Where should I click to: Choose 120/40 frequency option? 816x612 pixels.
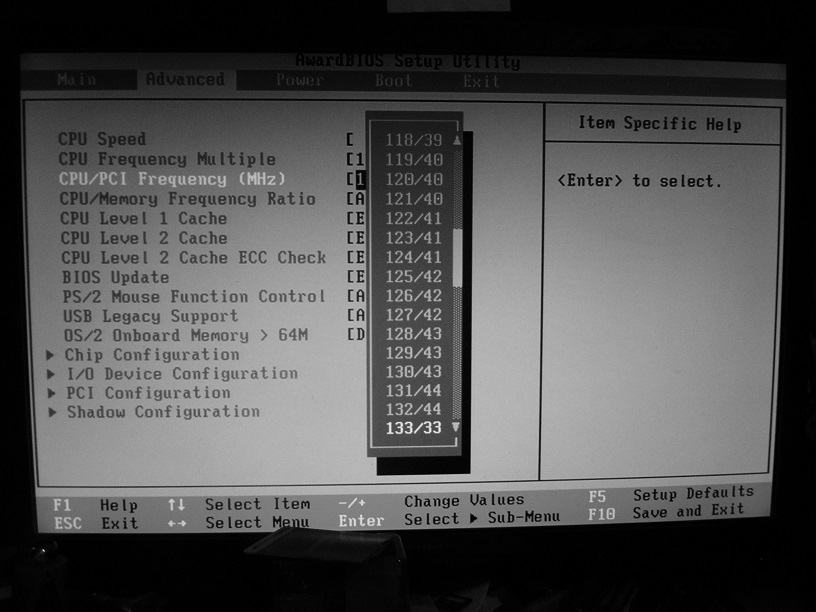coord(414,179)
